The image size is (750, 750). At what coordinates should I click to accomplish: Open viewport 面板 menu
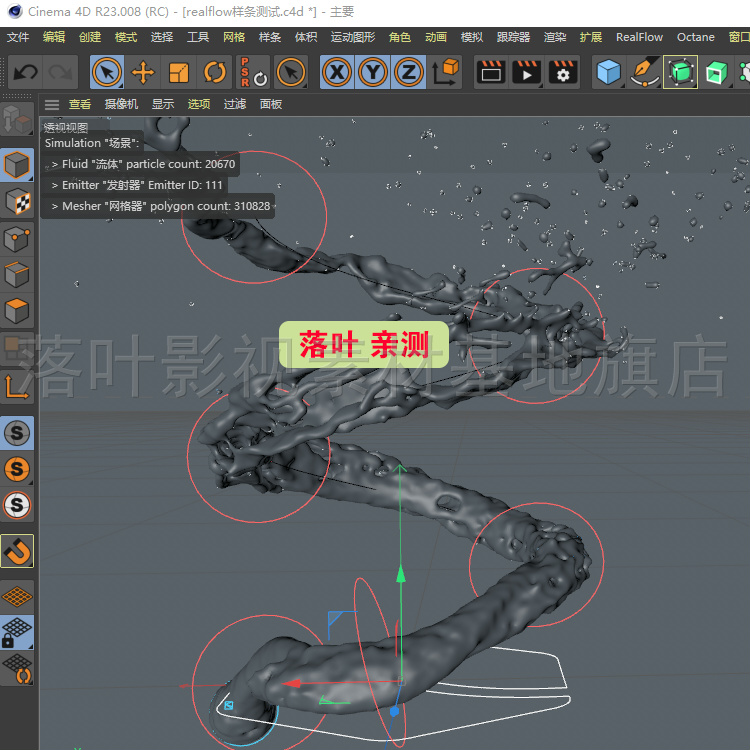point(270,104)
